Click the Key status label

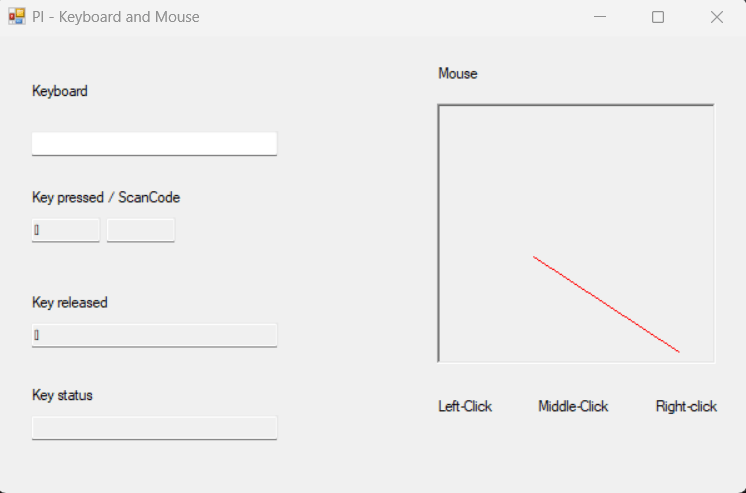coord(62,395)
